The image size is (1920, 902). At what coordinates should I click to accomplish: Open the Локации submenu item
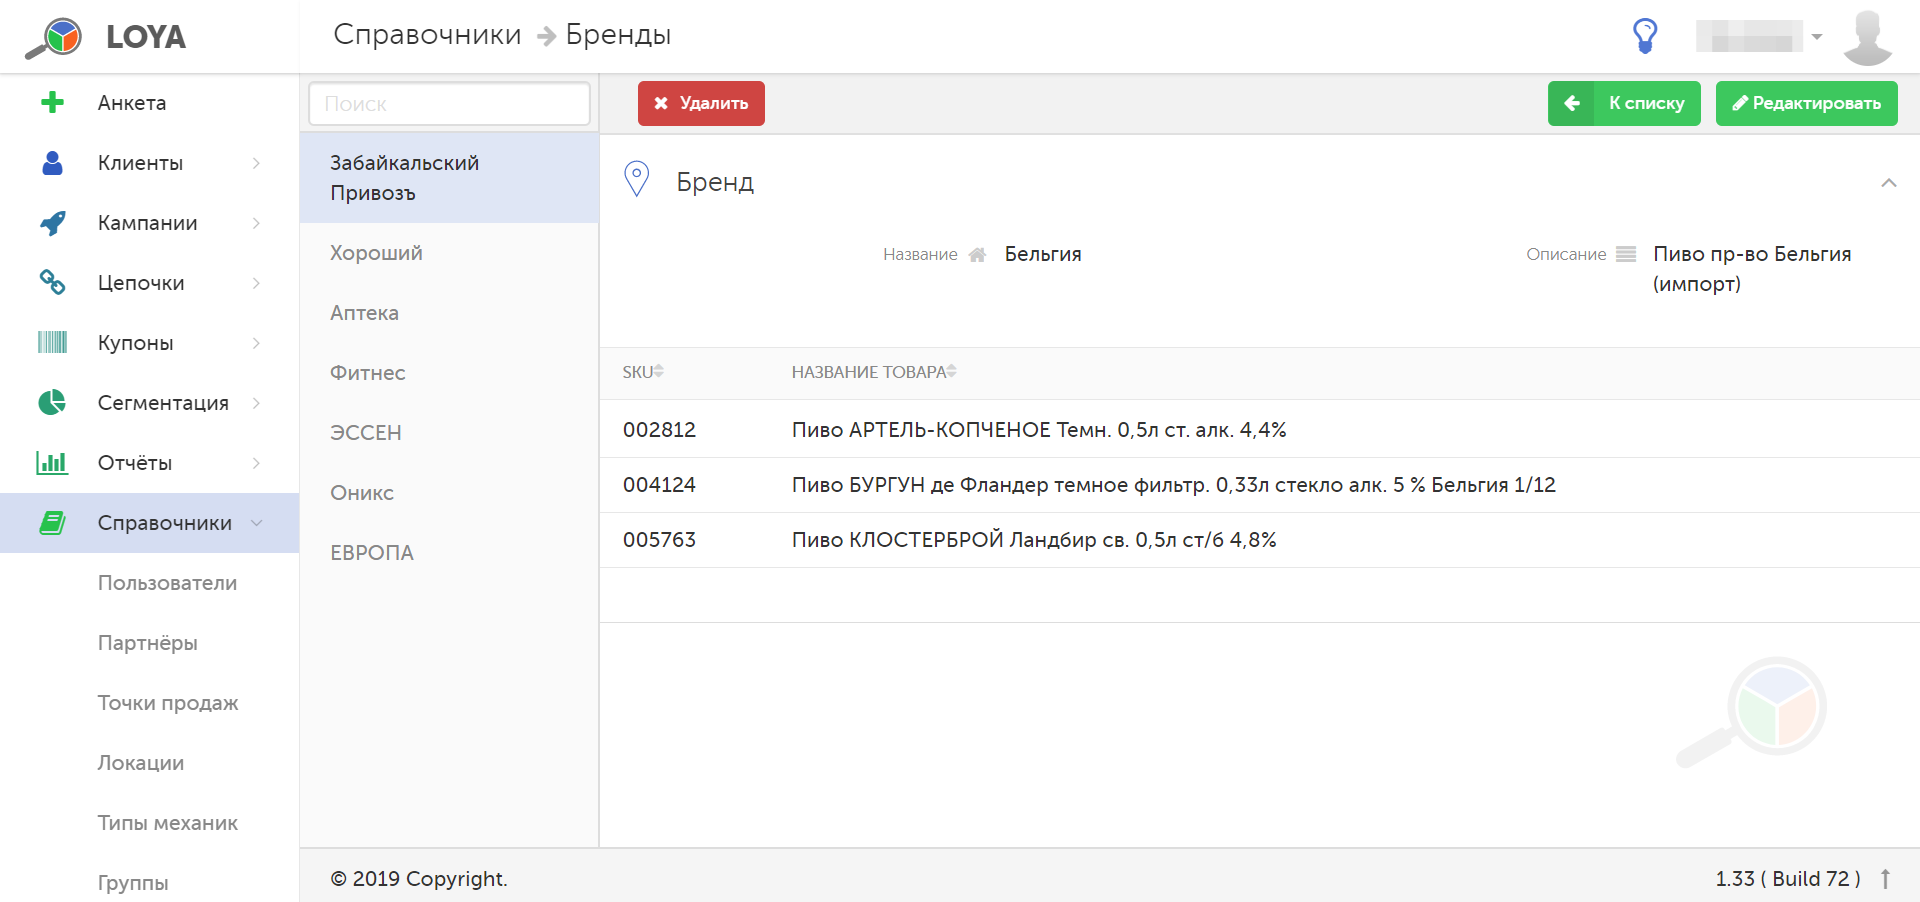140,763
